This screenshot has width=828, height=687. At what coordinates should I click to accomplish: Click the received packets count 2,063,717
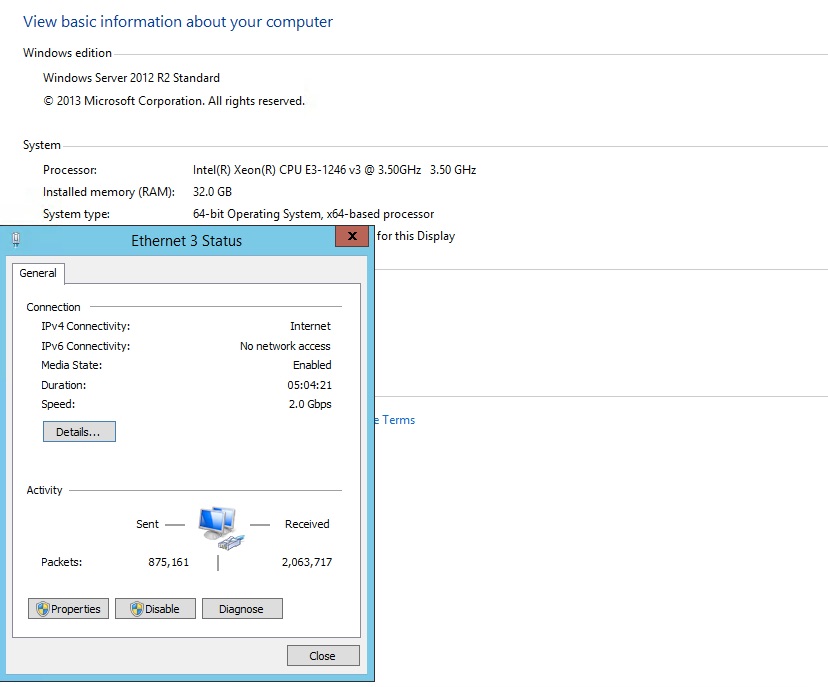[x=307, y=562]
